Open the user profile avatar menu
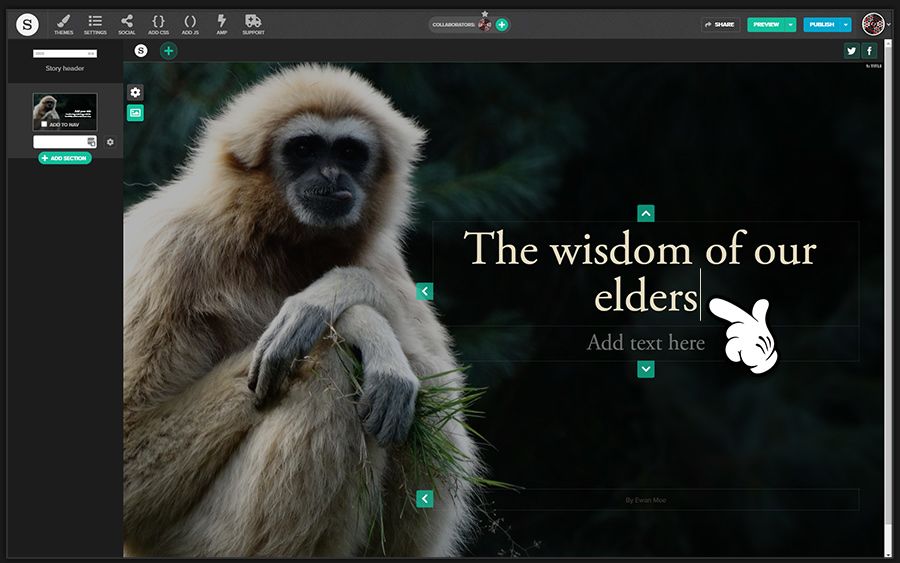The width and height of the screenshot is (900, 563). point(873,24)
